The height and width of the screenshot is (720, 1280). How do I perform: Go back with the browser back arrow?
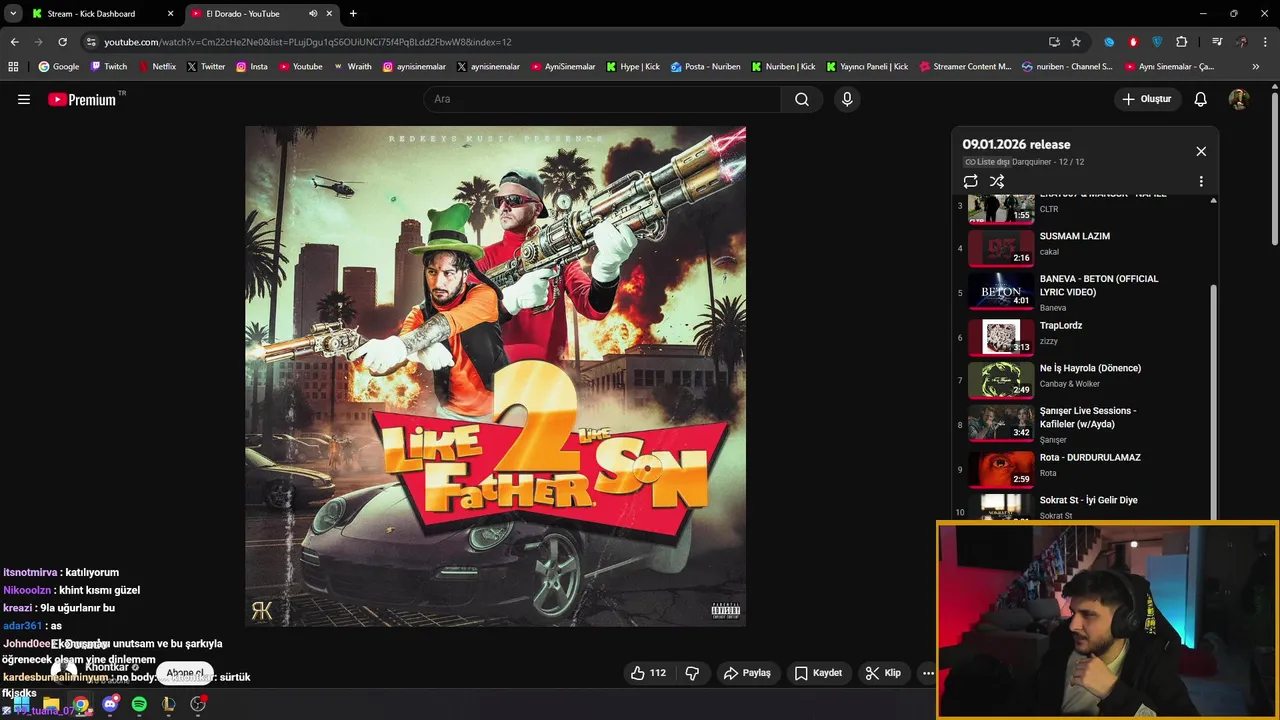coord(14,42)
